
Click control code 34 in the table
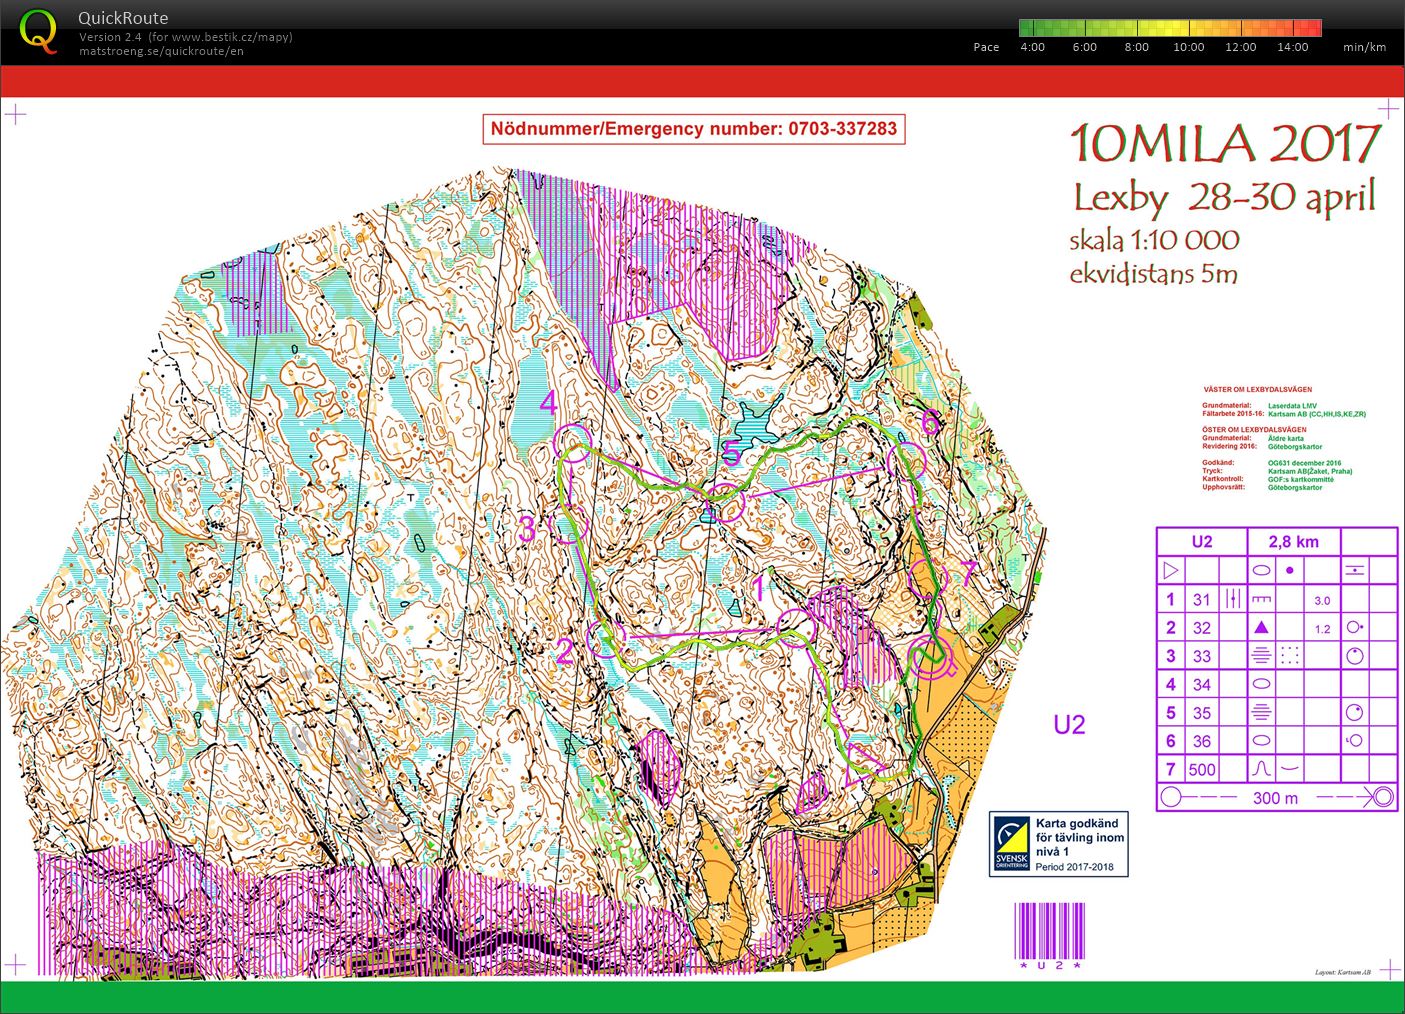(x=1202, y=685)
